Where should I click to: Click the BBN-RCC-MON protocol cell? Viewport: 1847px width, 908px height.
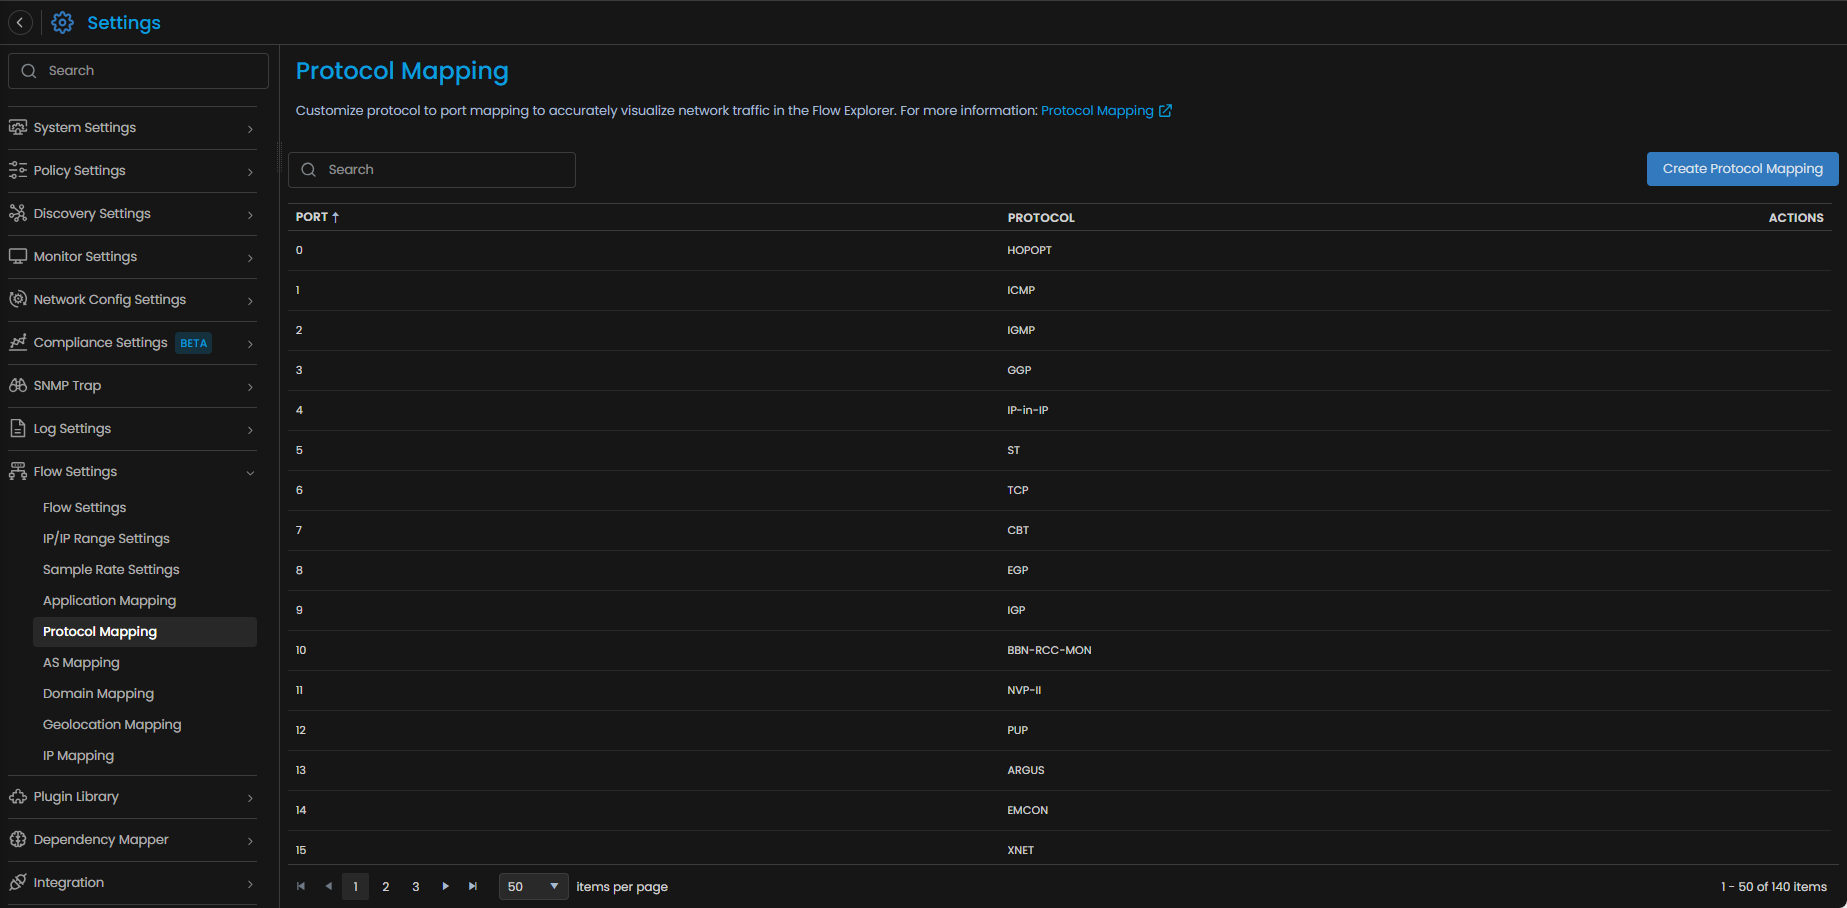pos(1049,650)
